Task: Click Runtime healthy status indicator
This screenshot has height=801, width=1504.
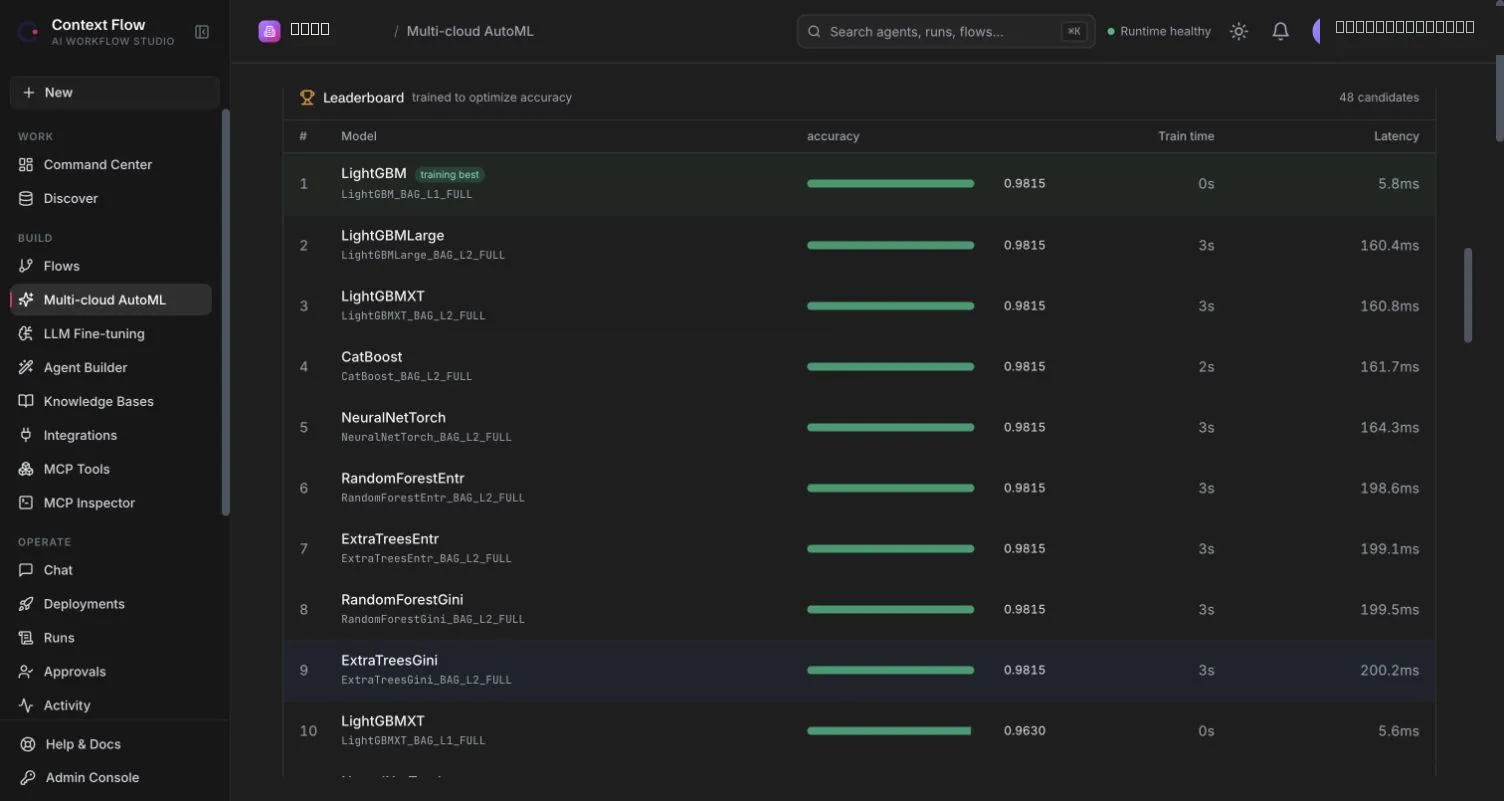Action: (1159, 32)
